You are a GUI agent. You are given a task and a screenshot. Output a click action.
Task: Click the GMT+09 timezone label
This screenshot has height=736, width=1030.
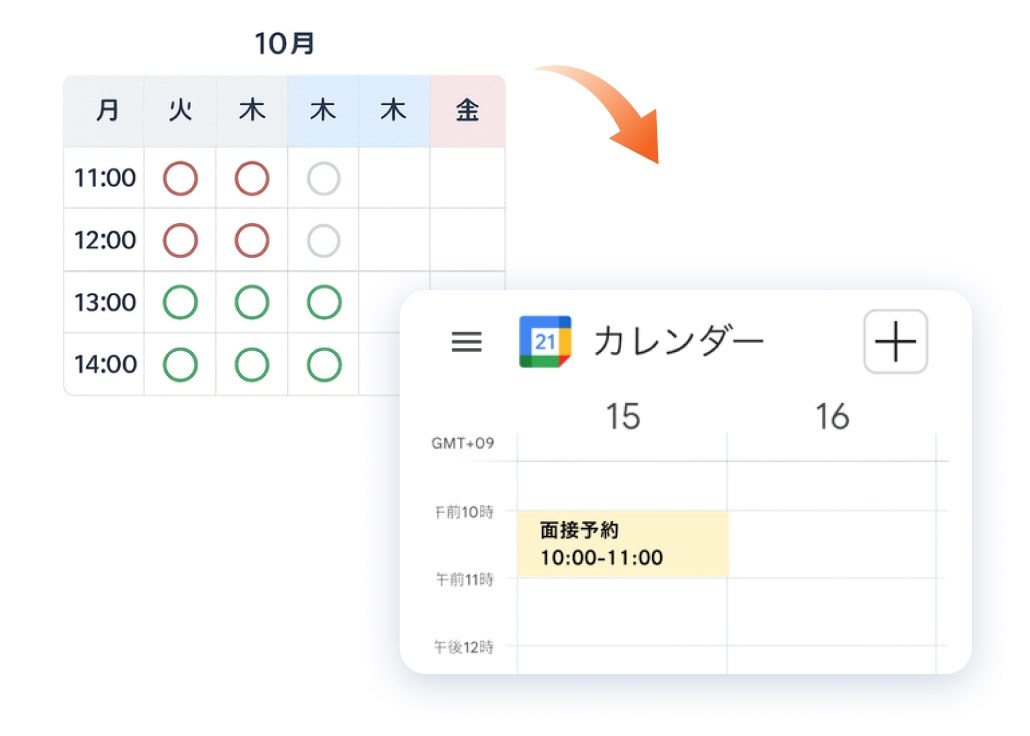(463, 444)
